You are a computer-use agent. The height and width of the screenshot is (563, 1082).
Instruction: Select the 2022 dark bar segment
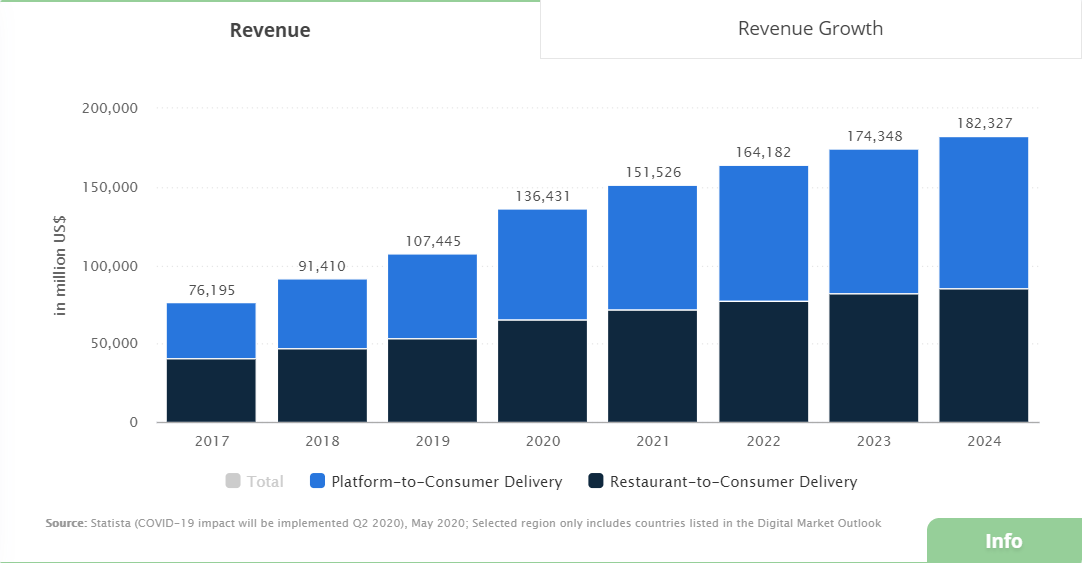[764, 362]
